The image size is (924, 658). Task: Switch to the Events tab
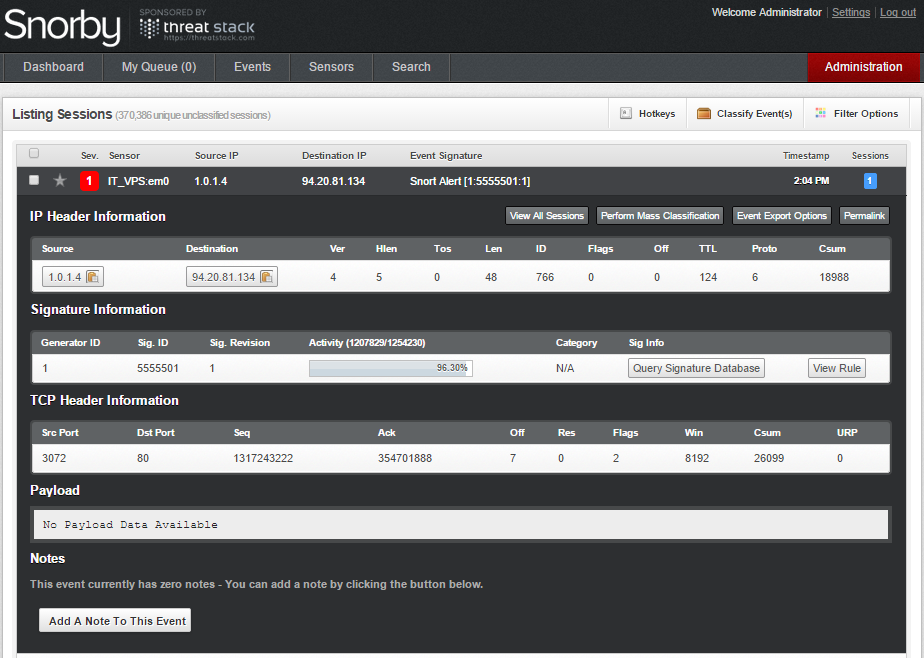252,67
